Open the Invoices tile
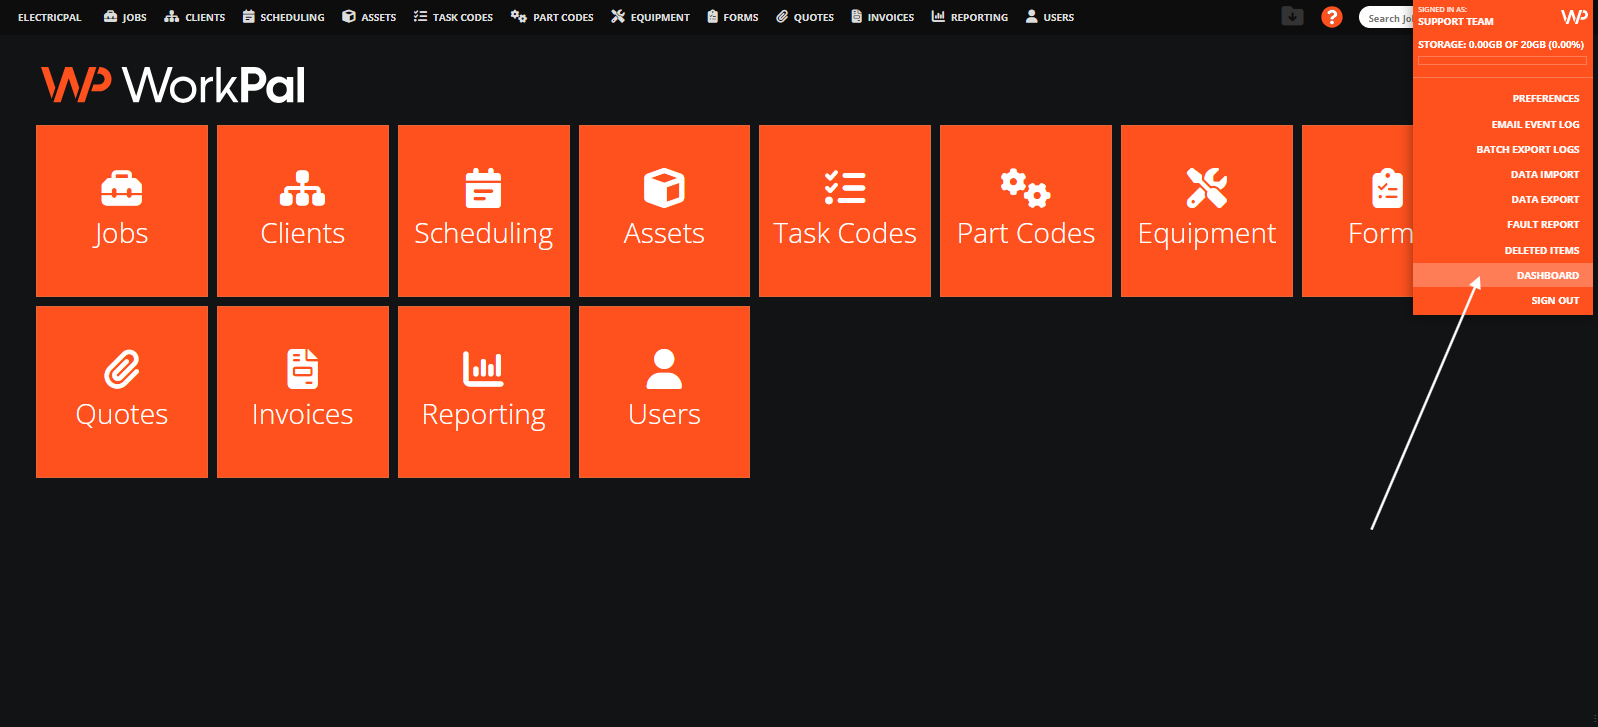The image size is (1598, 727). (303, 392)
